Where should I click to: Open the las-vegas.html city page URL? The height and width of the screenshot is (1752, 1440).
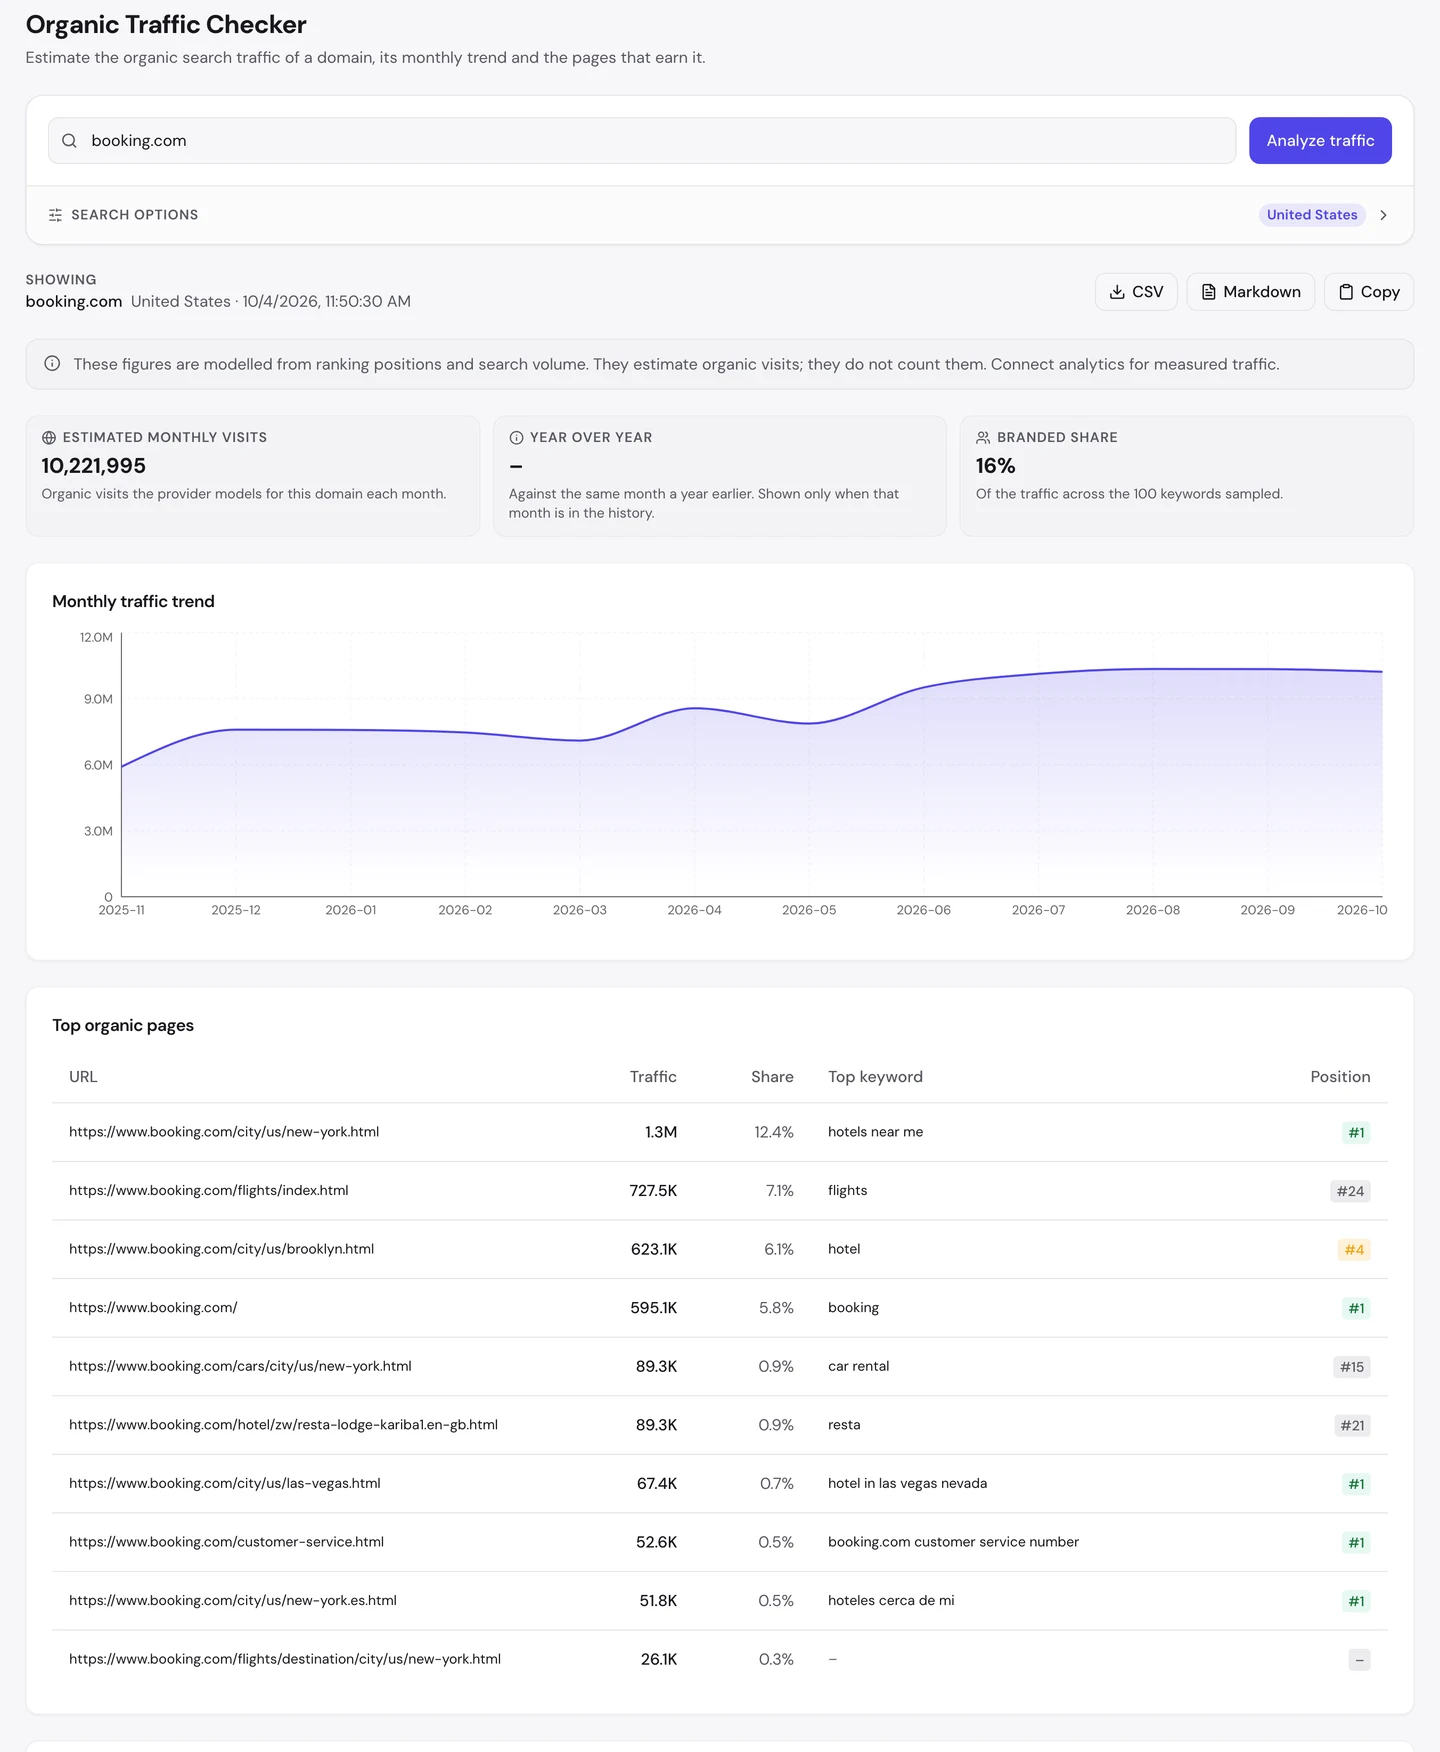(225, 1483)
